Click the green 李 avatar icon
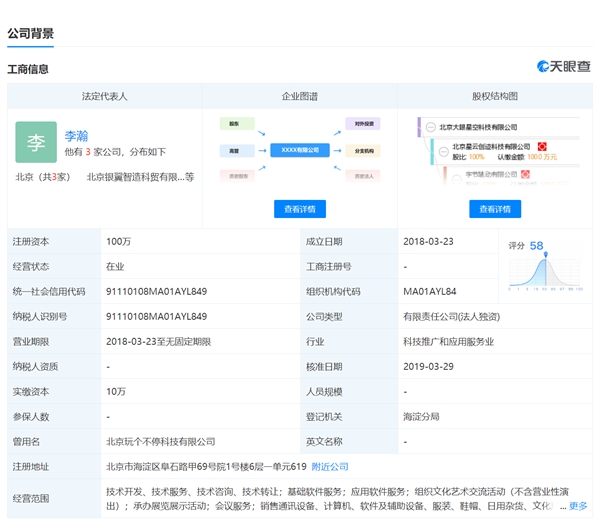 36,142
